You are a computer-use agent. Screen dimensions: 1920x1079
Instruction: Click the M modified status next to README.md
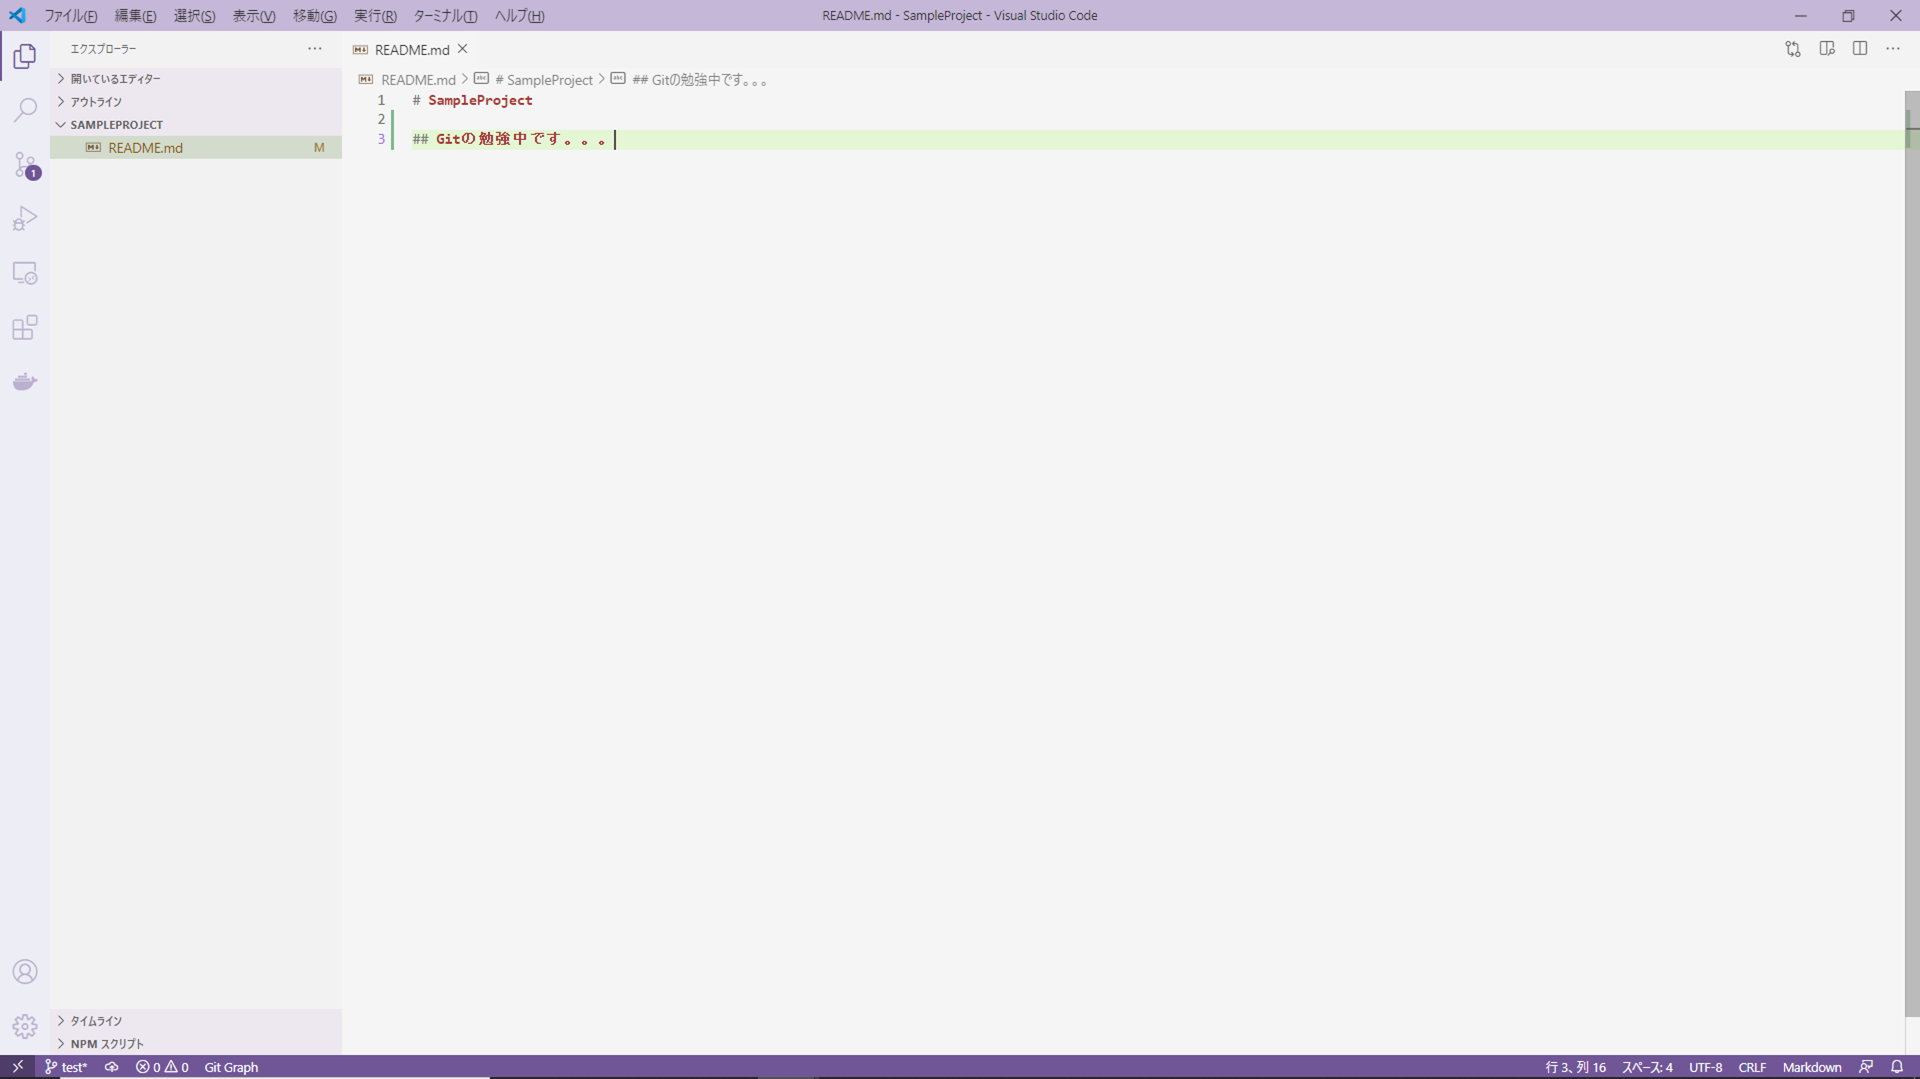click(319, 148)
